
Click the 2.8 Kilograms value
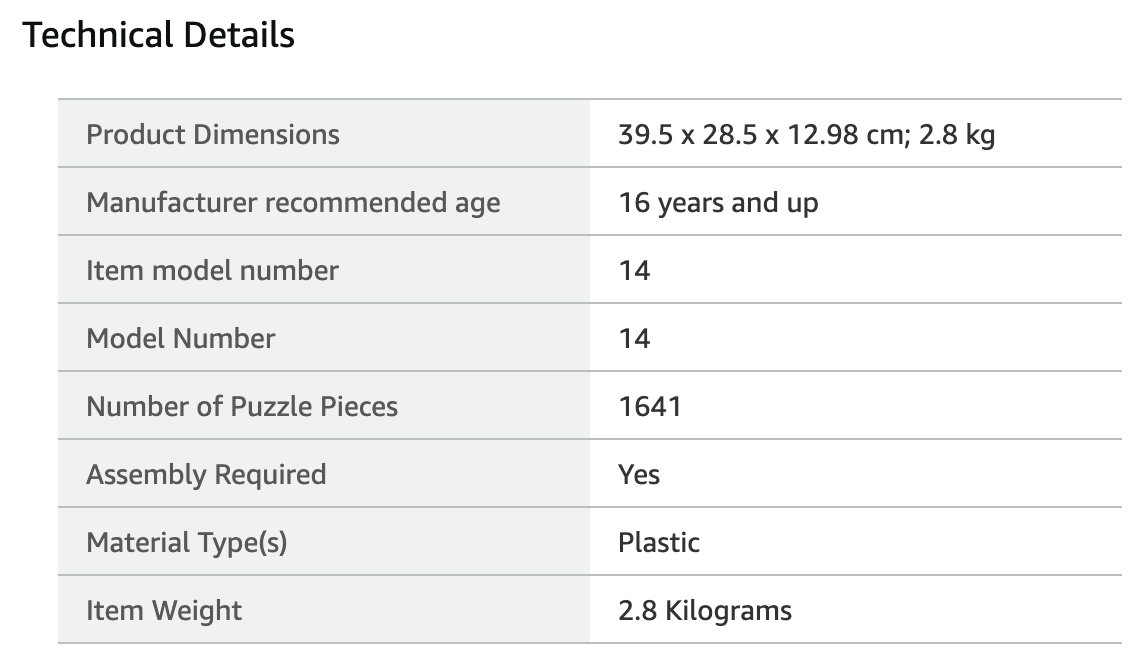coord(704,611)
